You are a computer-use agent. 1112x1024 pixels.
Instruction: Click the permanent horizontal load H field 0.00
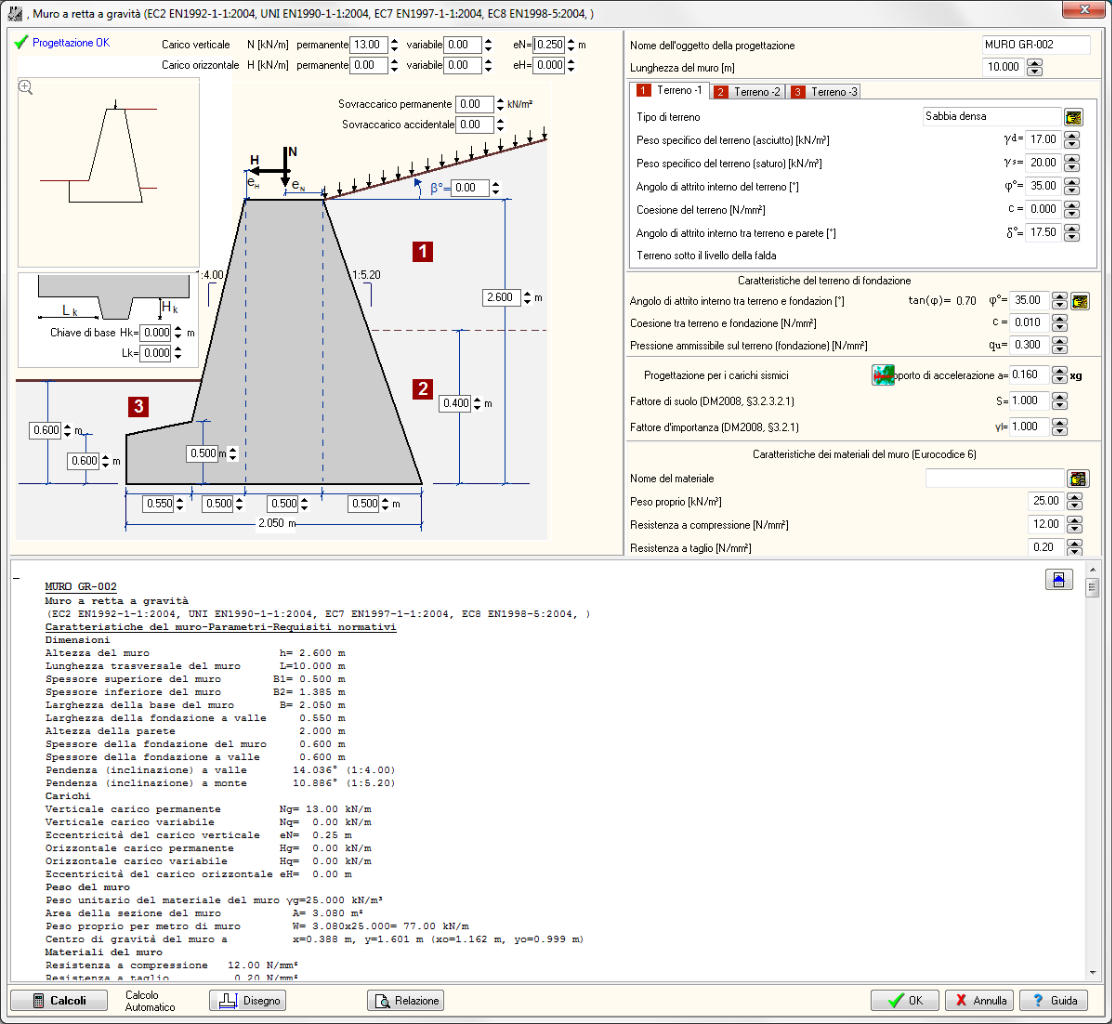click(x=369, y=65)
